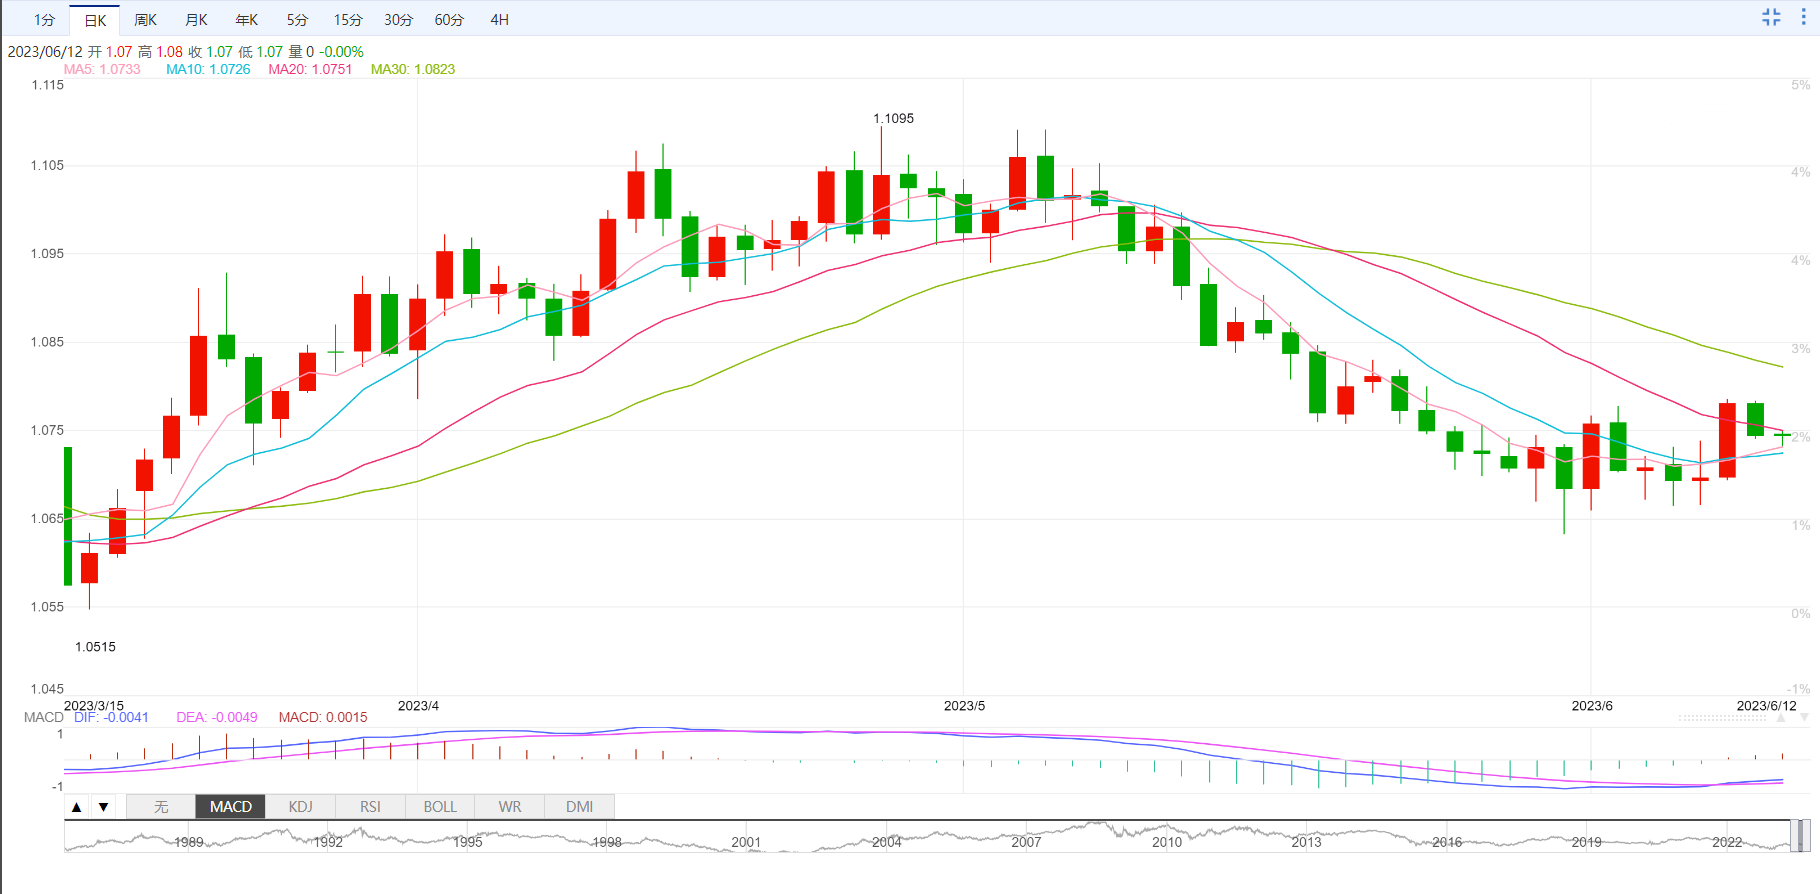Select the WR indicator button
Viewport: 1820px width, 894px height.
510,807
